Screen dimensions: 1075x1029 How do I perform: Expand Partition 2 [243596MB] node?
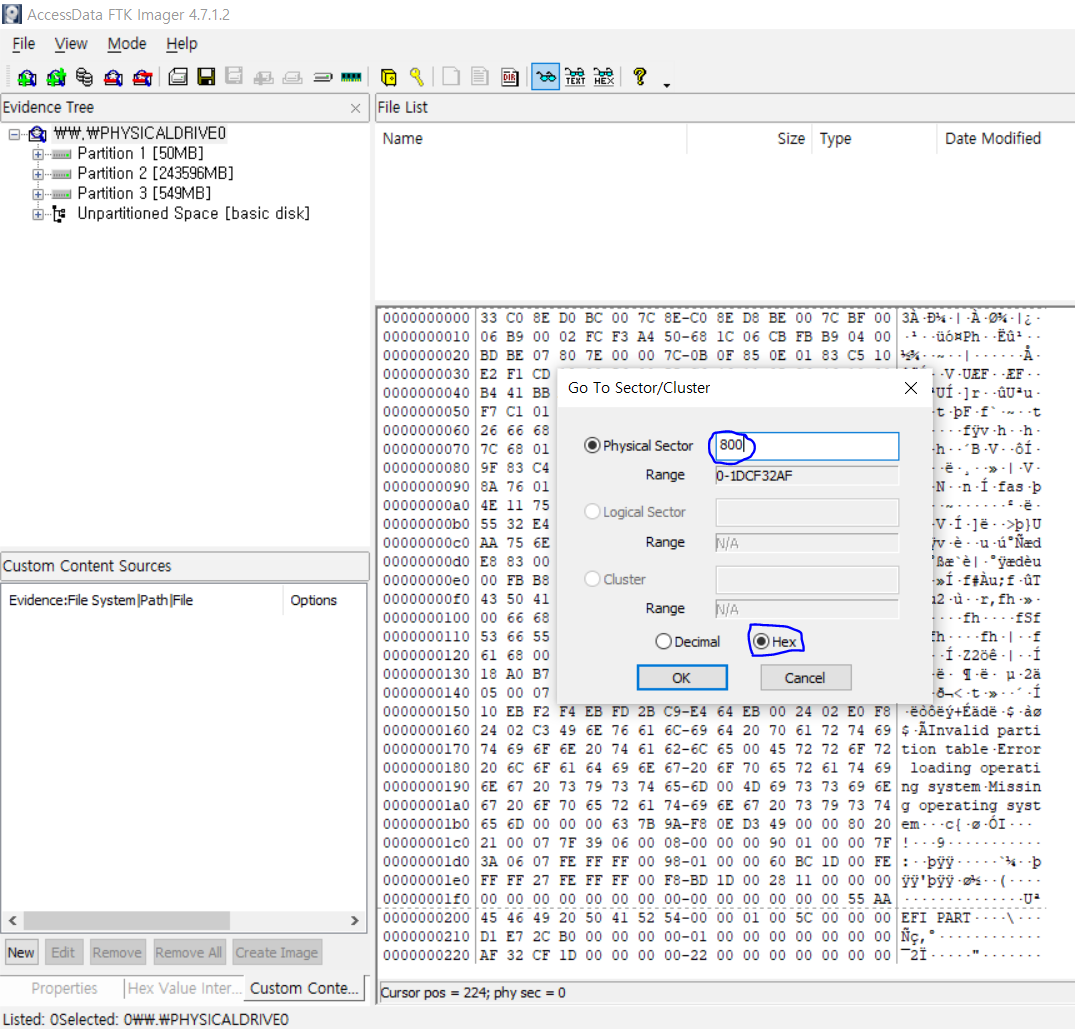click(38, 174)
